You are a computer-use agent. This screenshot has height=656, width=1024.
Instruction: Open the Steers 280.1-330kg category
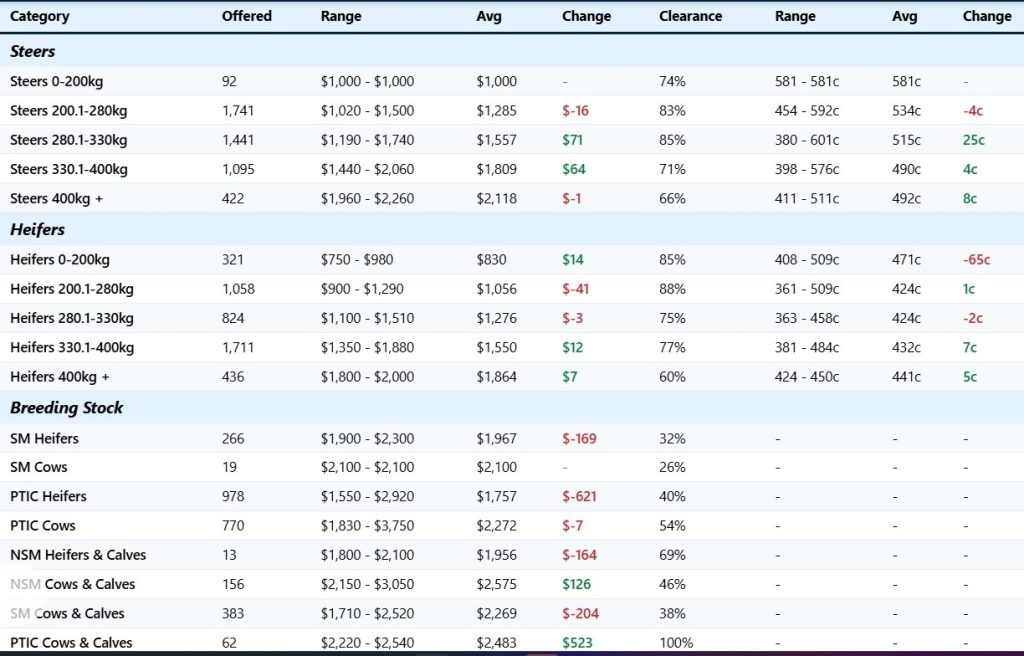point(68,140)
